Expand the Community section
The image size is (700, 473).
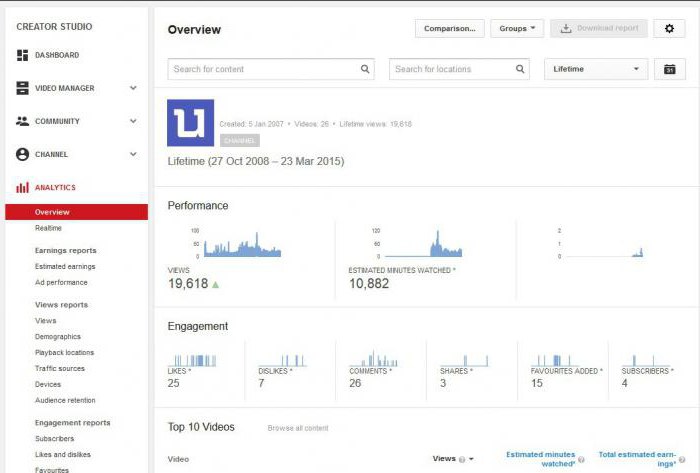coord(133,121)
